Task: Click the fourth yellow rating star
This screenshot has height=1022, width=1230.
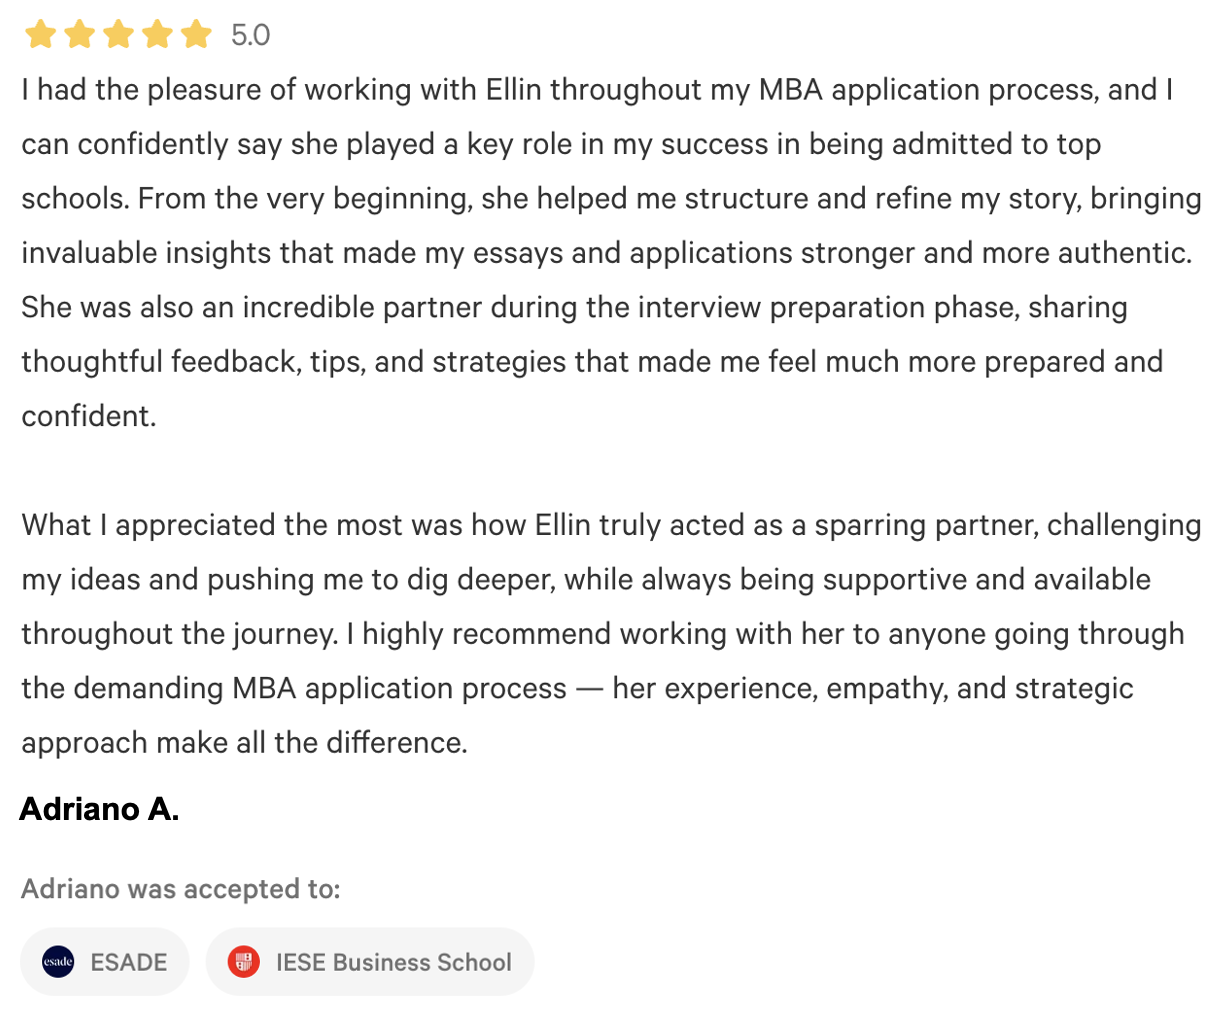Action: (x=157, y=35)
